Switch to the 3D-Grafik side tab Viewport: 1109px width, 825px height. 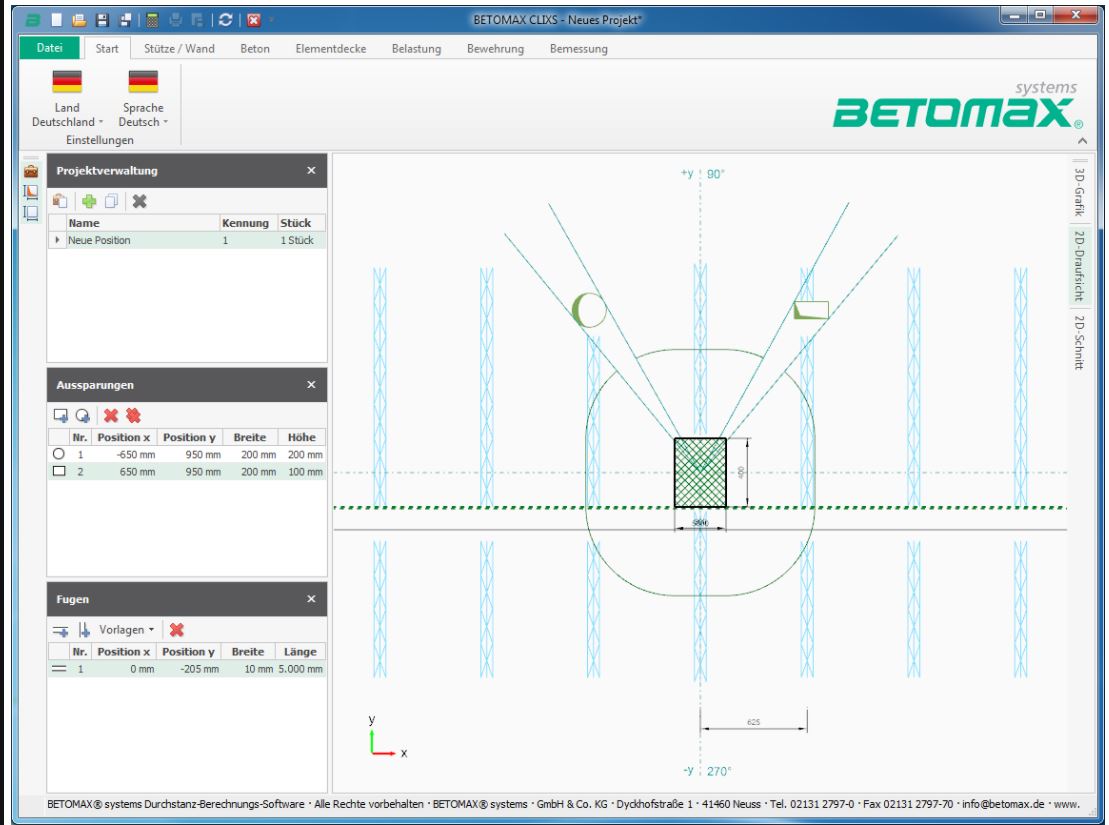(x=1079, y=191)
